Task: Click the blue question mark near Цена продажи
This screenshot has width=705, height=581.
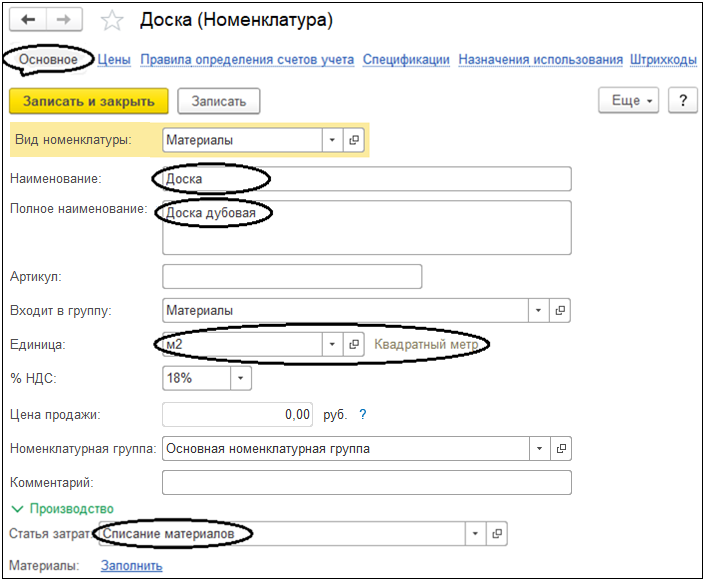Action: click(x=363, y=415)
